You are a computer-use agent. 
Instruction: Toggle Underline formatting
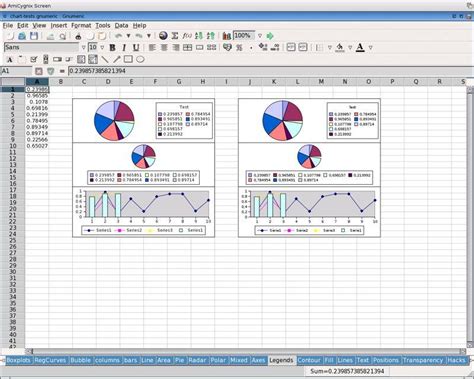click(x=136, y=48)
